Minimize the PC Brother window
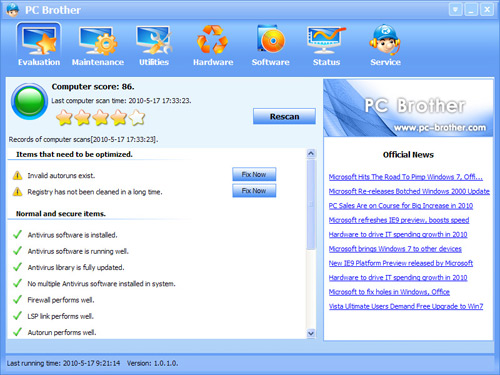The width and height of the screenshot is (500, 375). [x=471, y=10]
